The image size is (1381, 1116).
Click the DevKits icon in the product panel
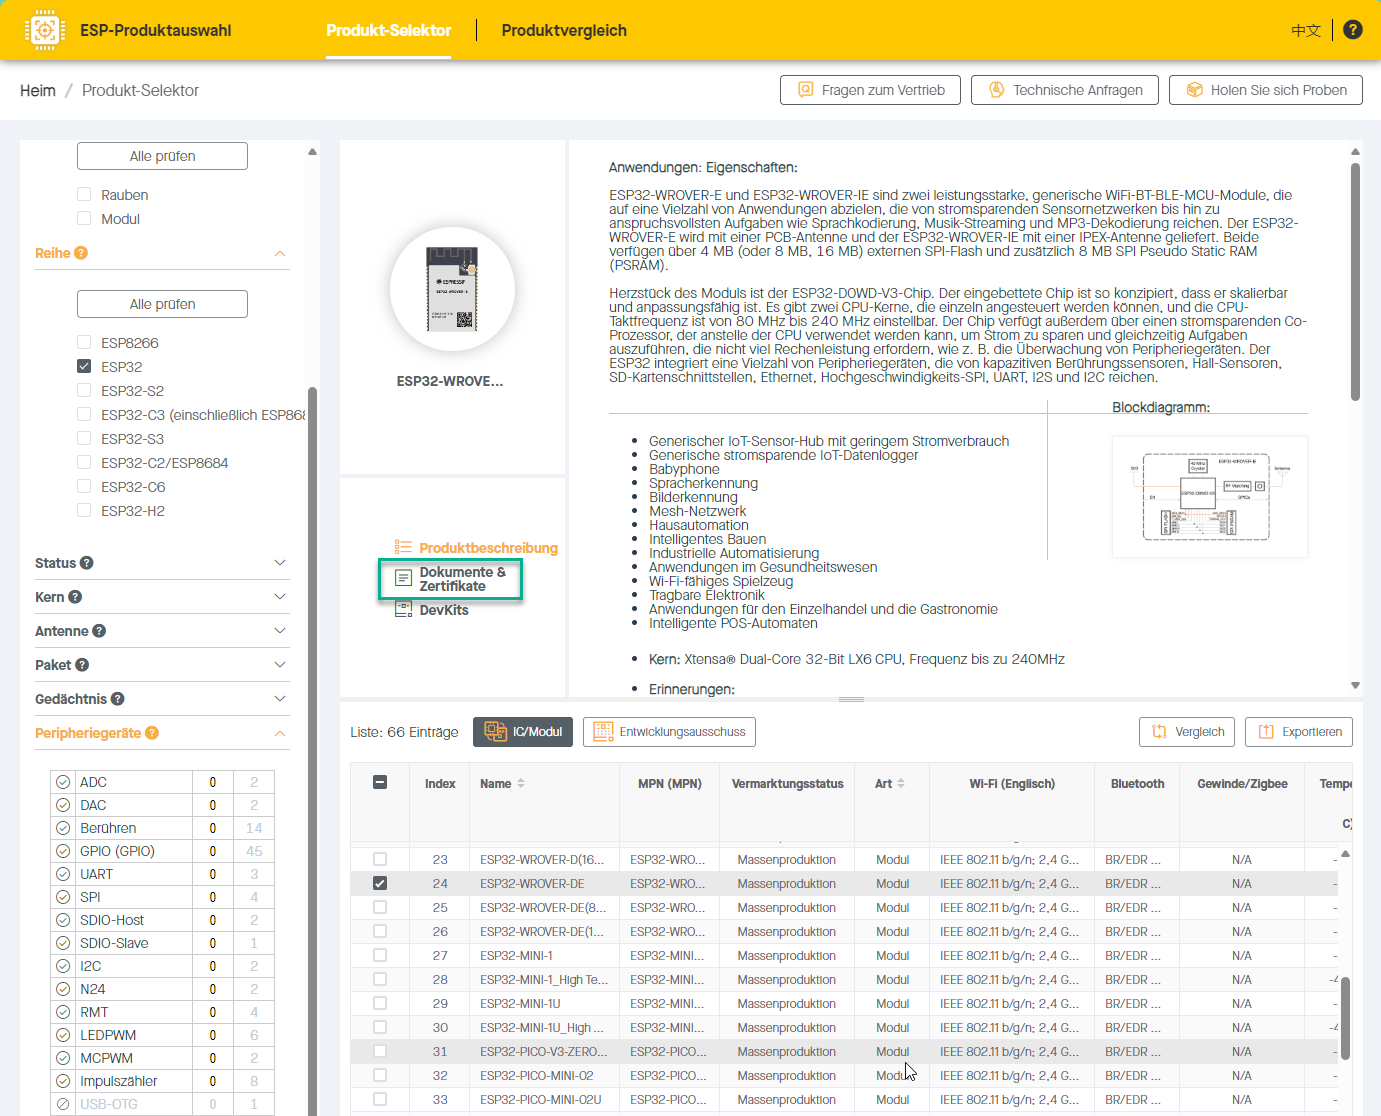[x=403, y=609]
